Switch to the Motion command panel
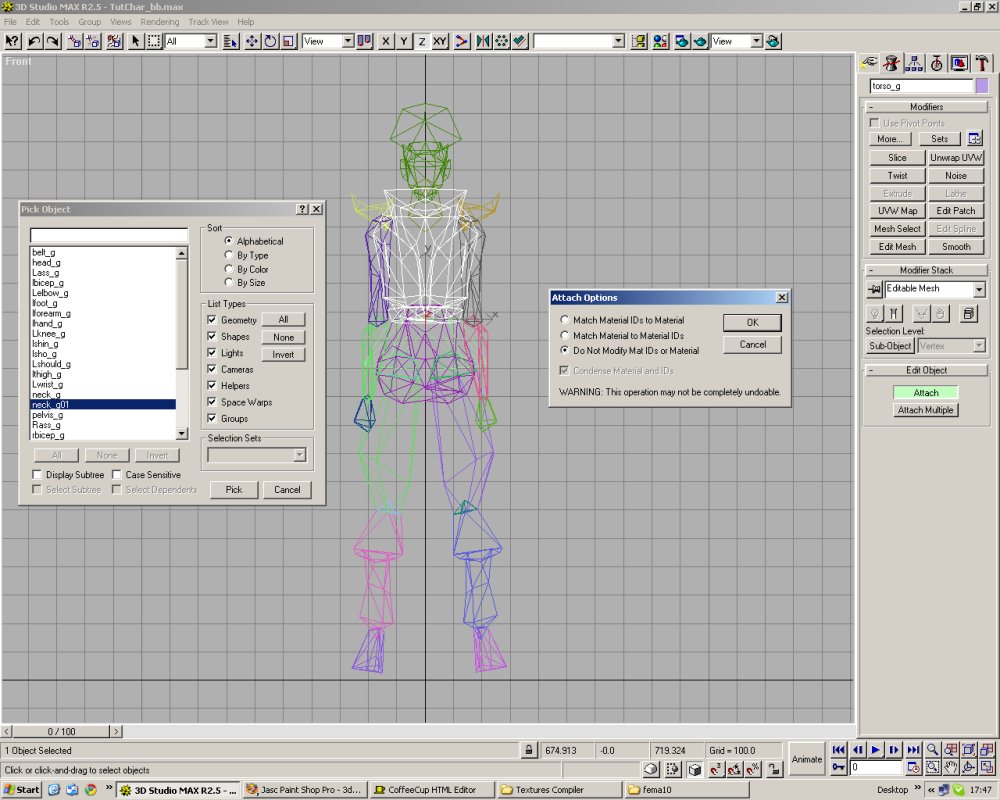 [x=936, y=63]
